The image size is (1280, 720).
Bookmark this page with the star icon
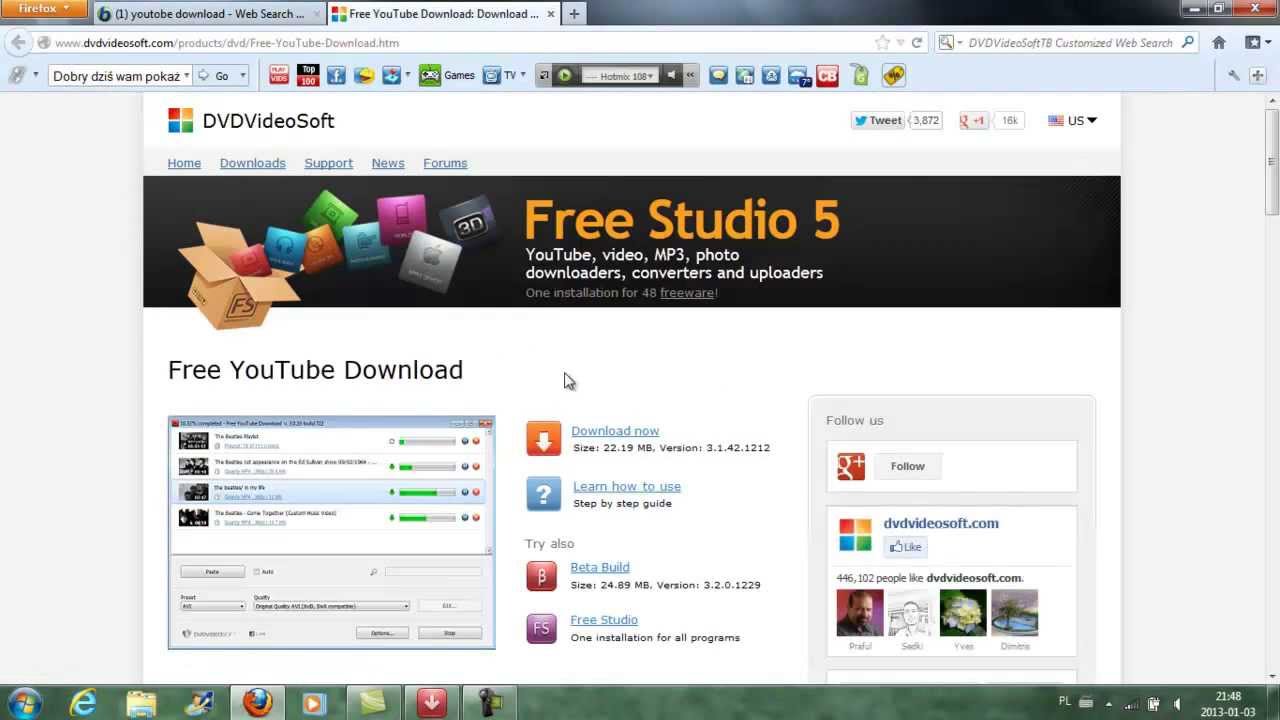point(882,43)
